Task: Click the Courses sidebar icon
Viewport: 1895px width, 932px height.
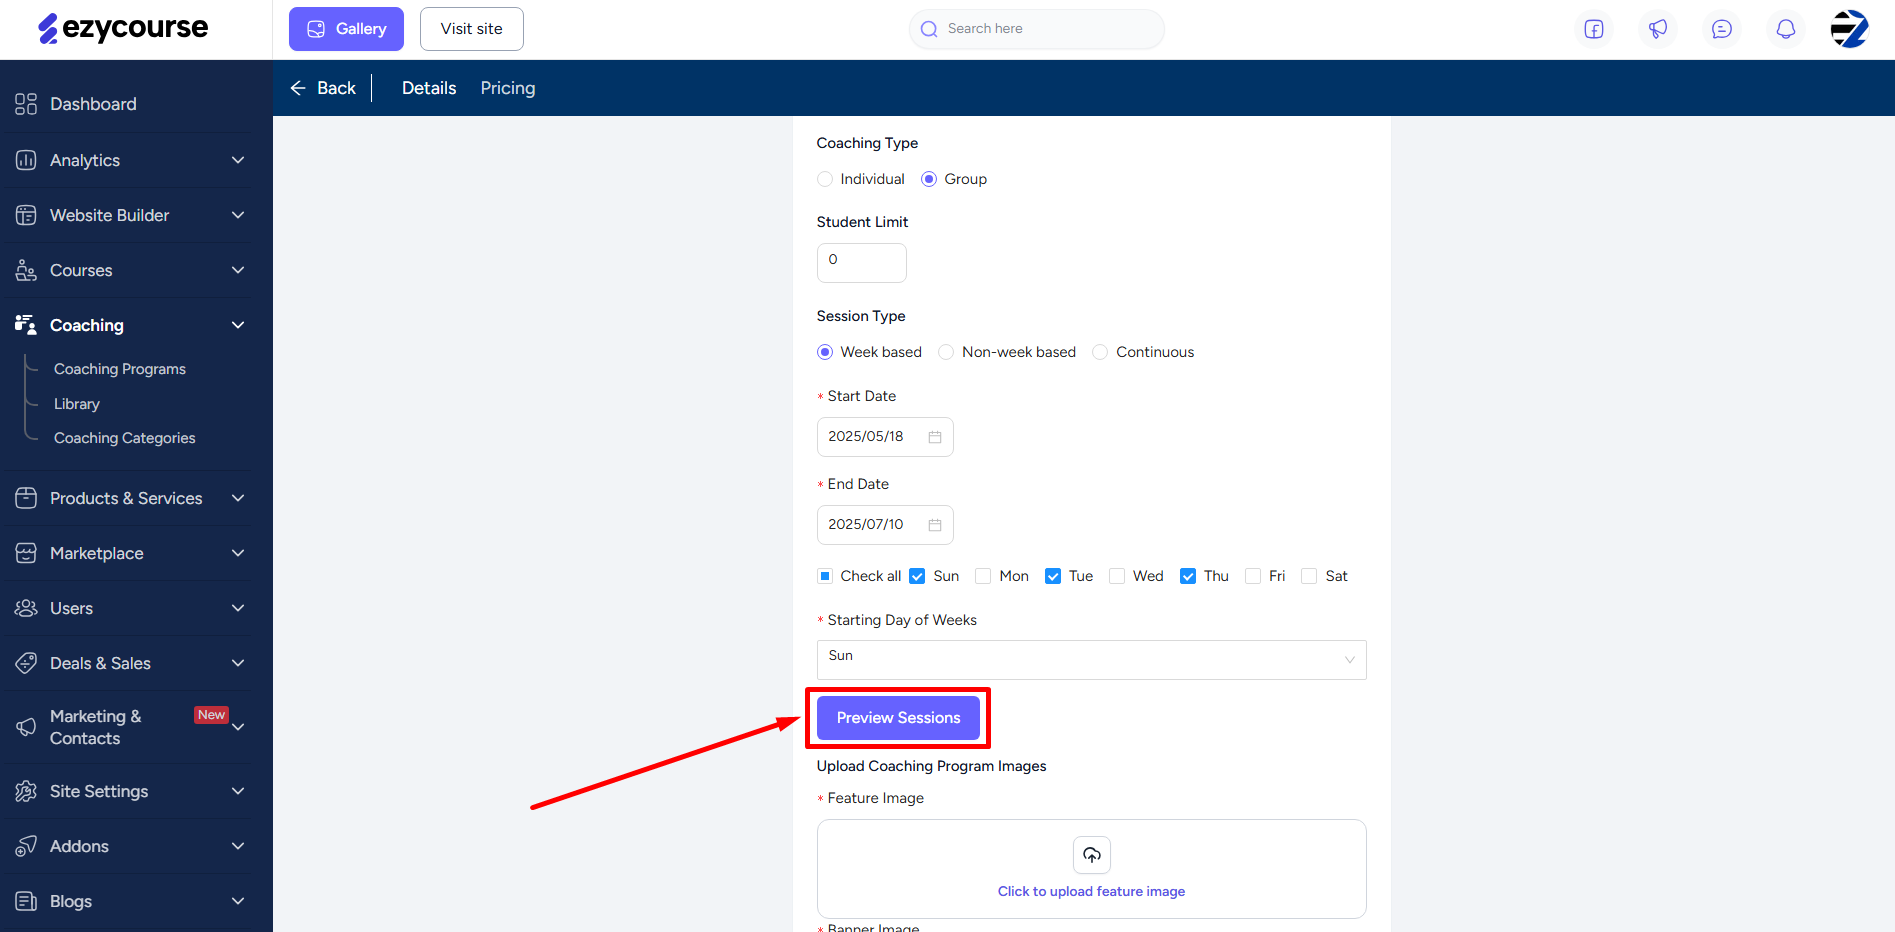Action: [26, 270]
